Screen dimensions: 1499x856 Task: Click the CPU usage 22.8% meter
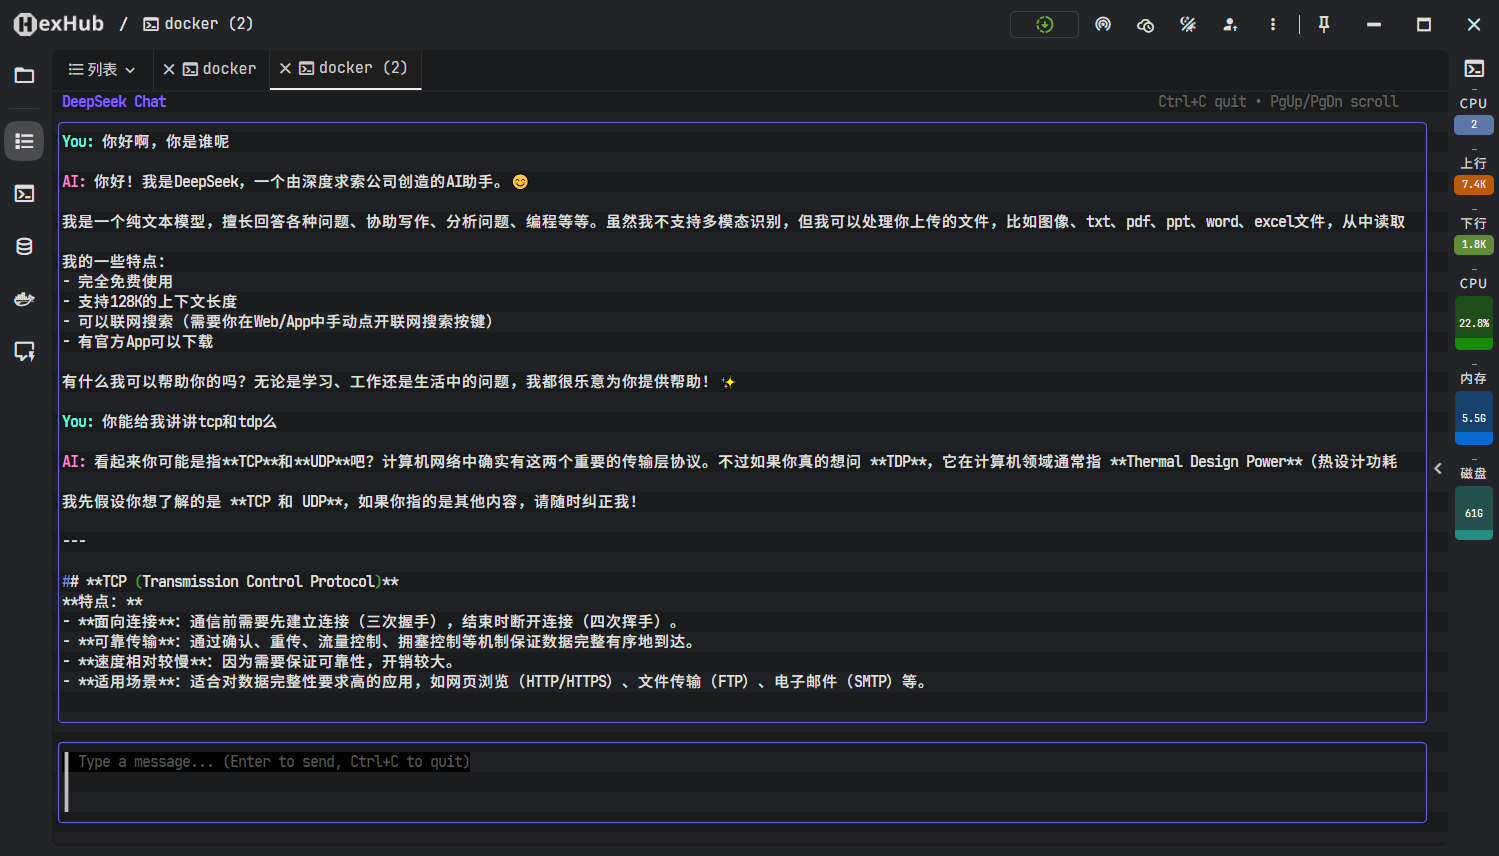[1474, 323]
